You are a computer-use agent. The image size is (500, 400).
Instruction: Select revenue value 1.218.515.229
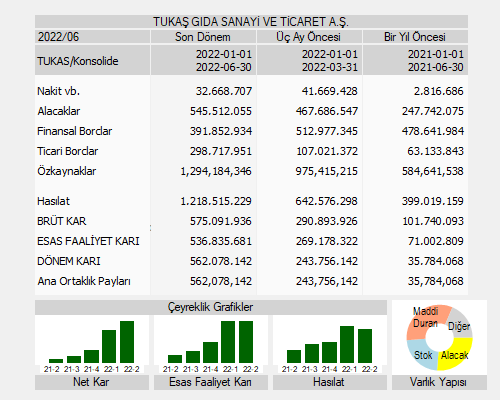click(x=216, y=201)
